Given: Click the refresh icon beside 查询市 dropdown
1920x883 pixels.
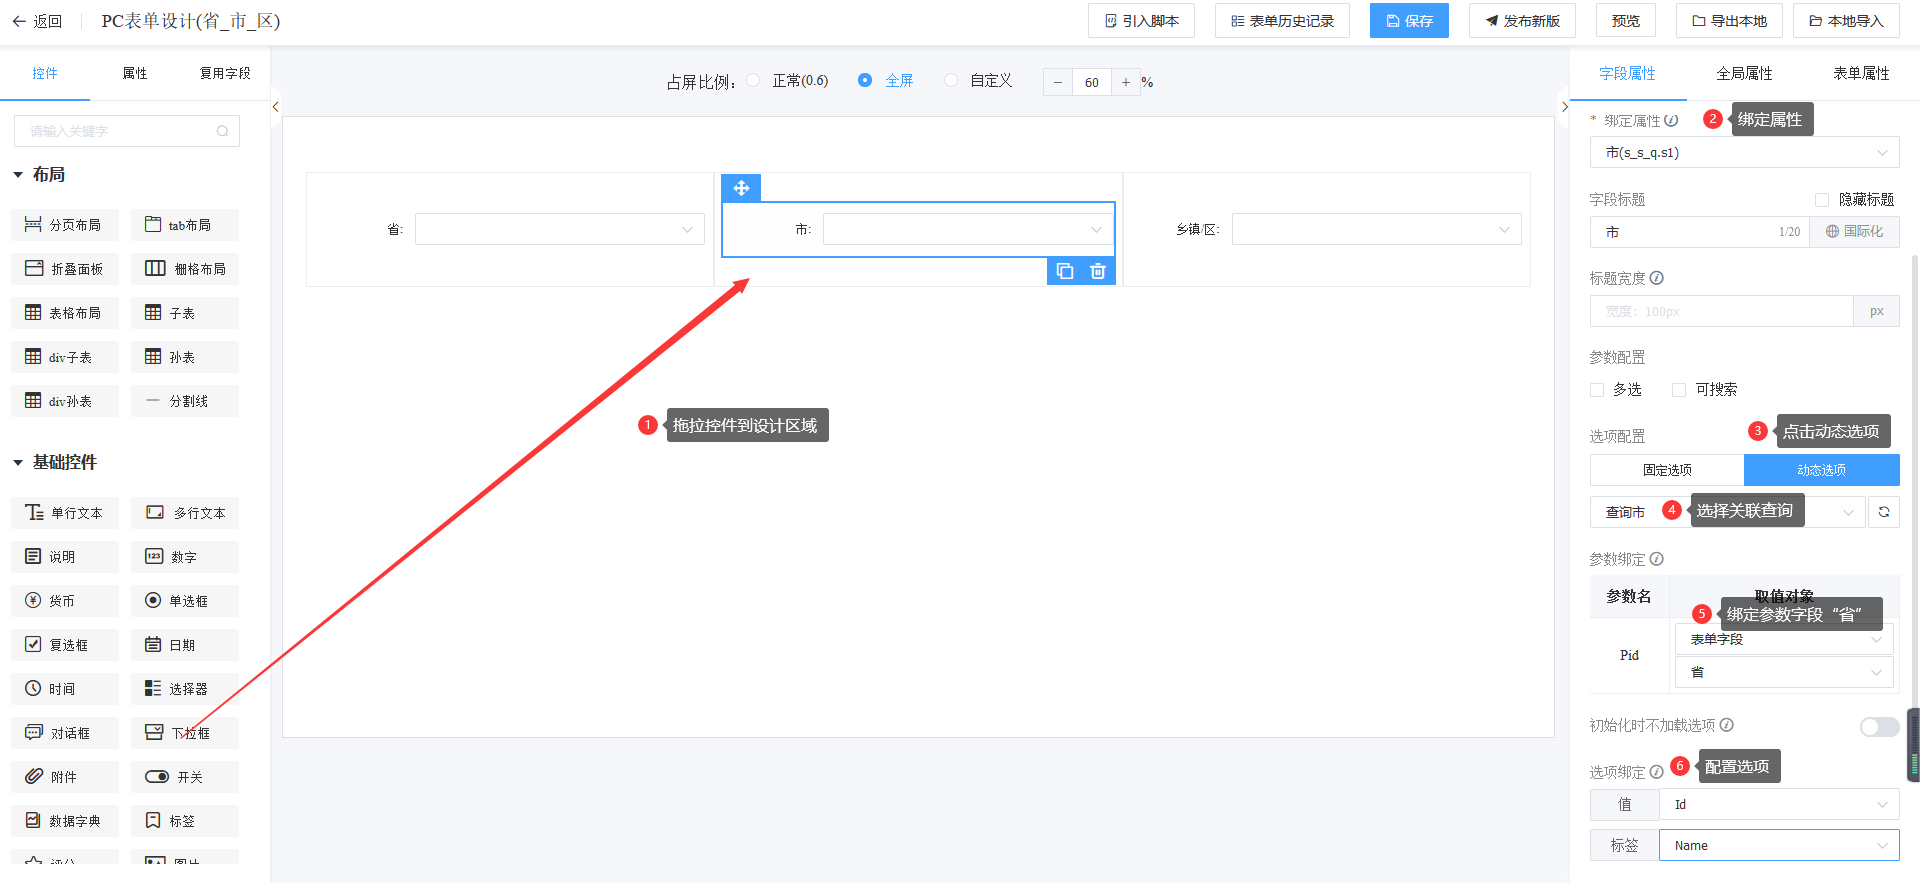Looking at the screenshot, I should 1884,512.
